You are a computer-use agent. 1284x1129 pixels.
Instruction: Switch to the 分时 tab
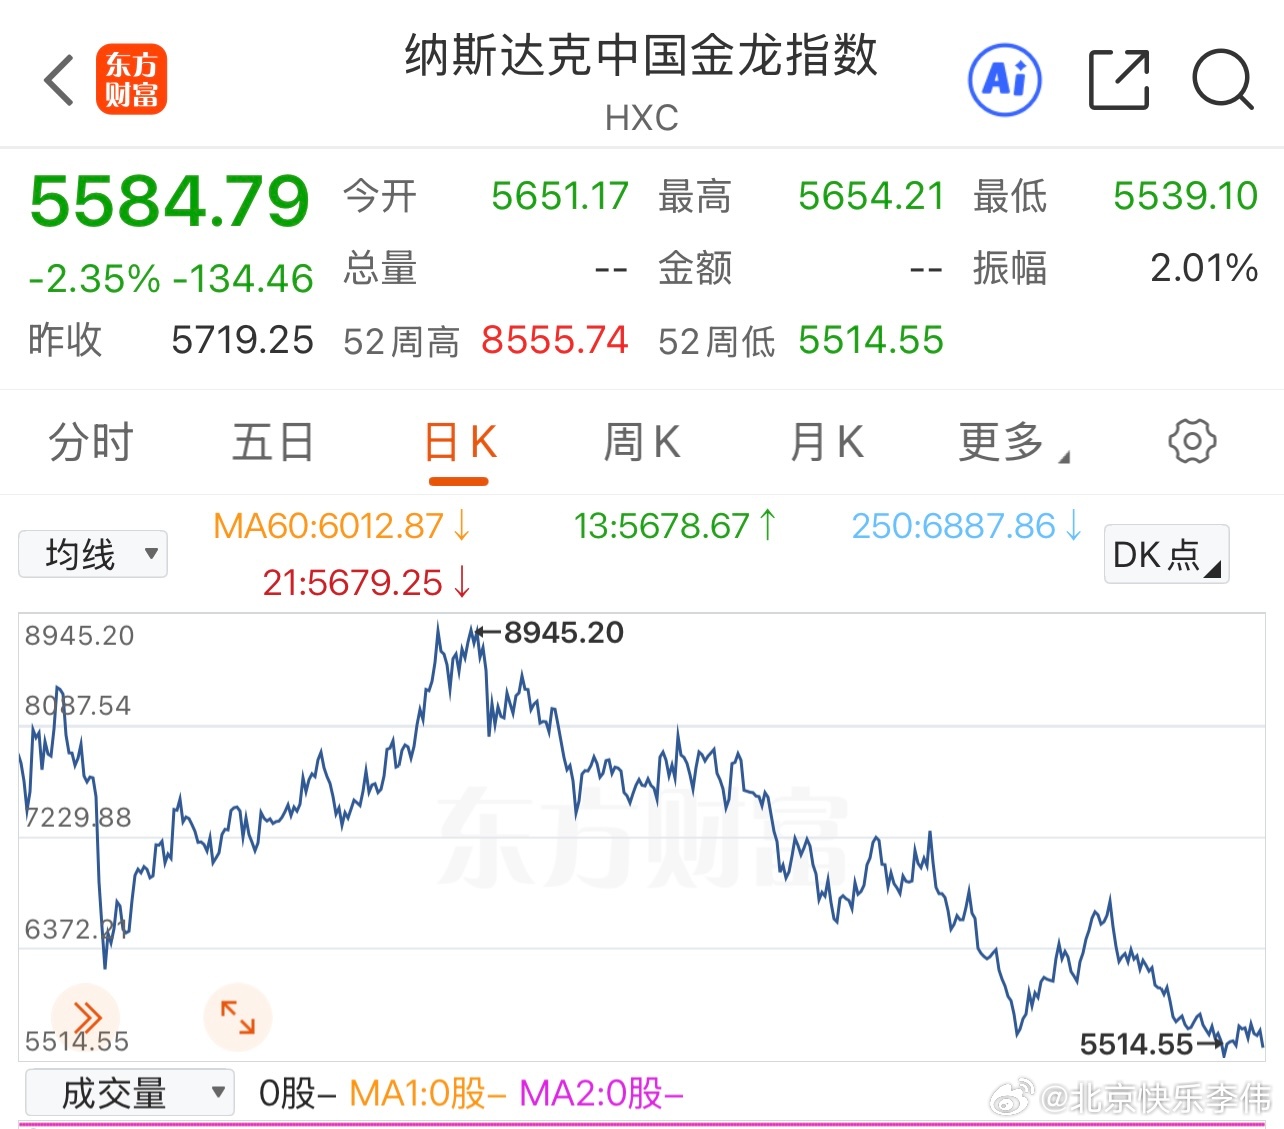tap(91, 442)
